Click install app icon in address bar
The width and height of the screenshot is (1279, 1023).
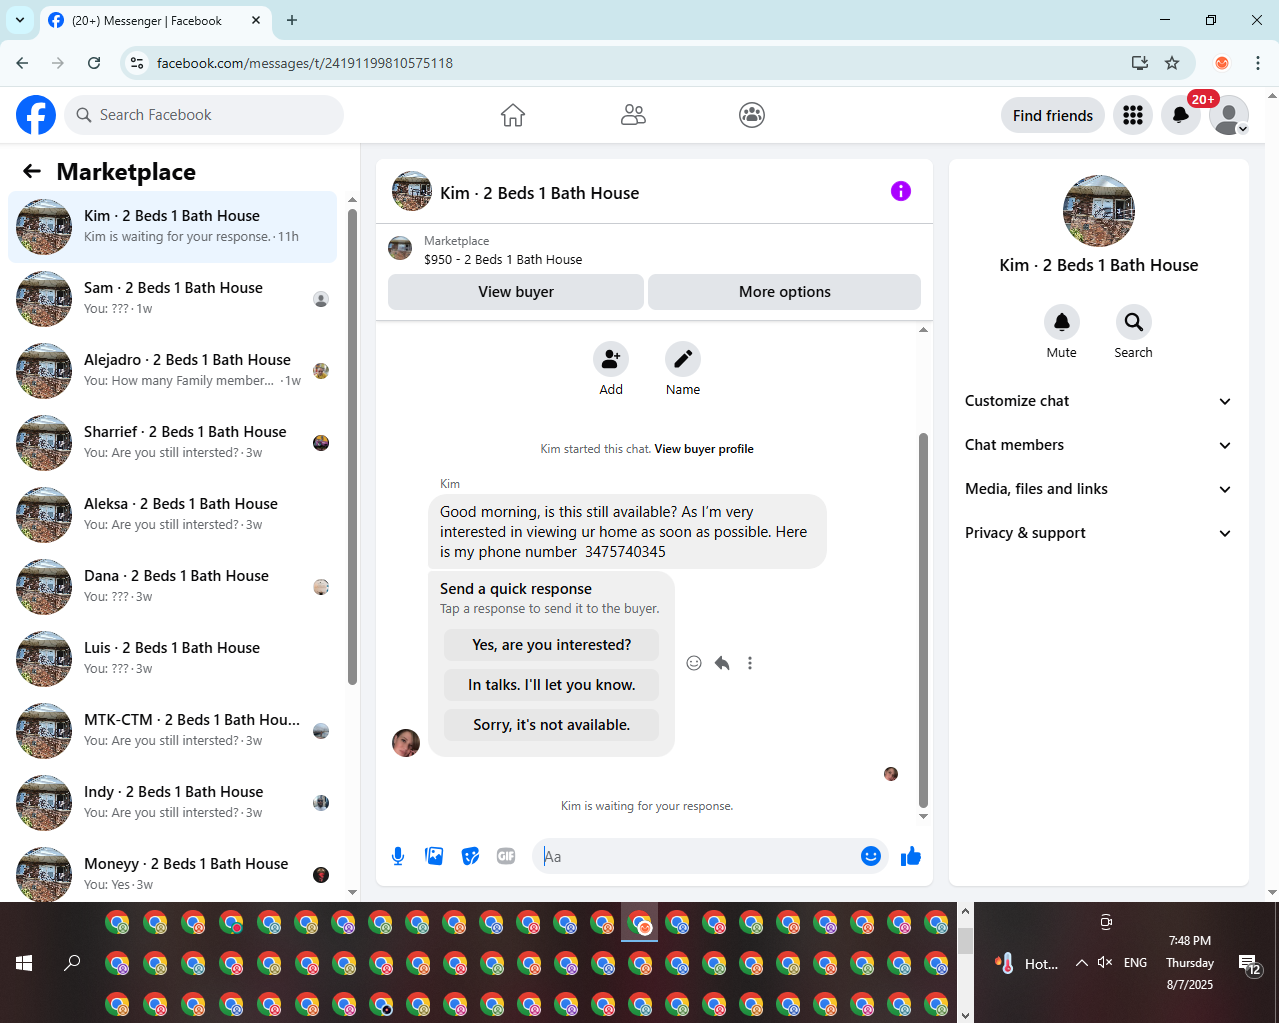[1139, 63]
